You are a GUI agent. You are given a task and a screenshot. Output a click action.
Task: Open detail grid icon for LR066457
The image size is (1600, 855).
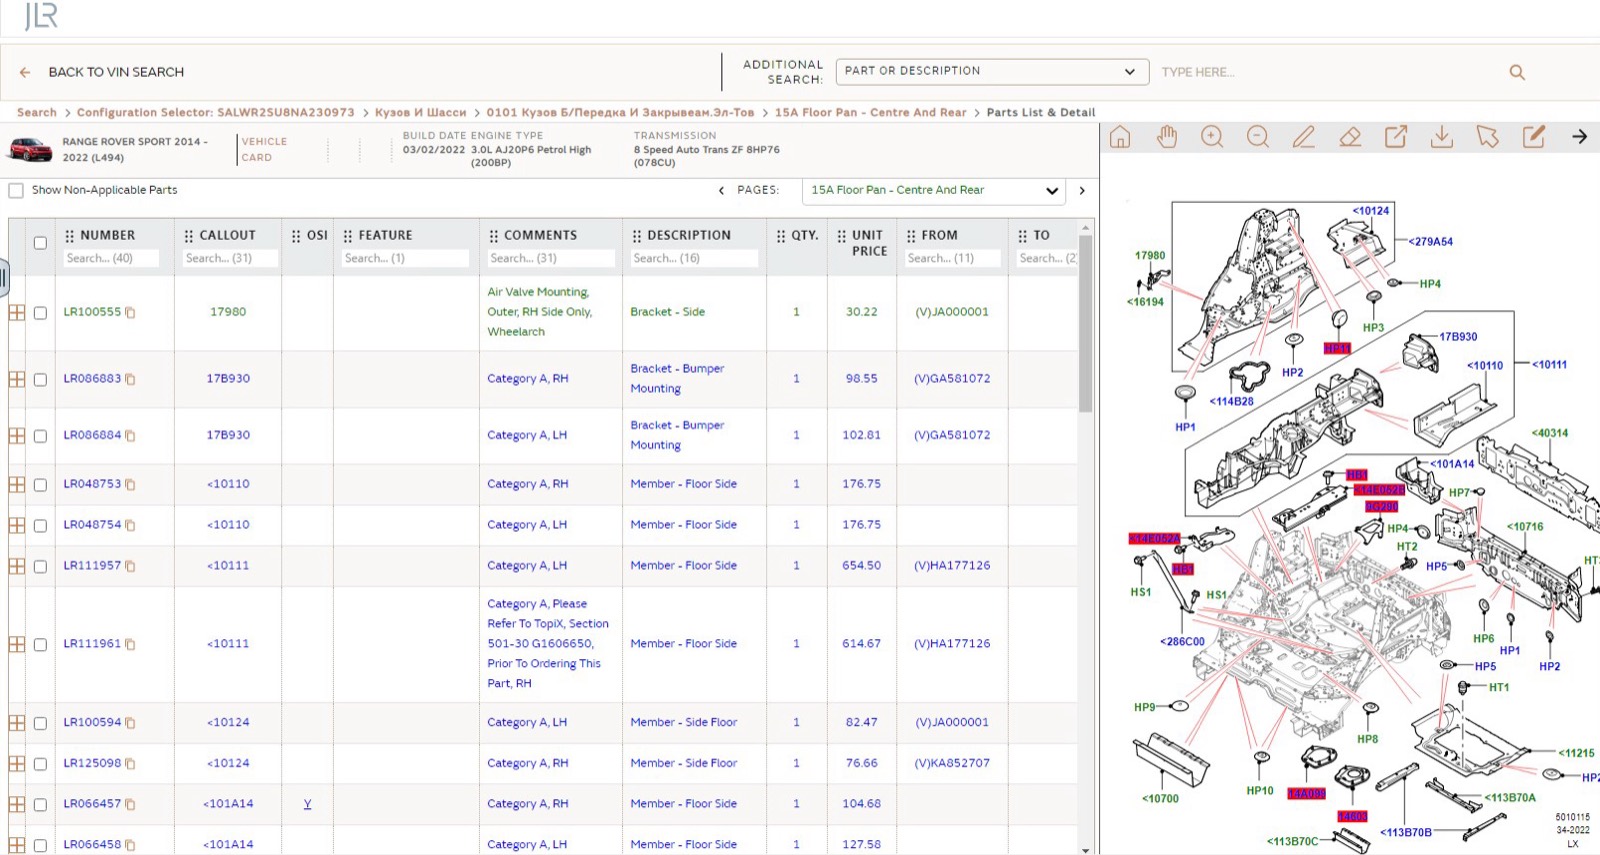pos(17,803)
